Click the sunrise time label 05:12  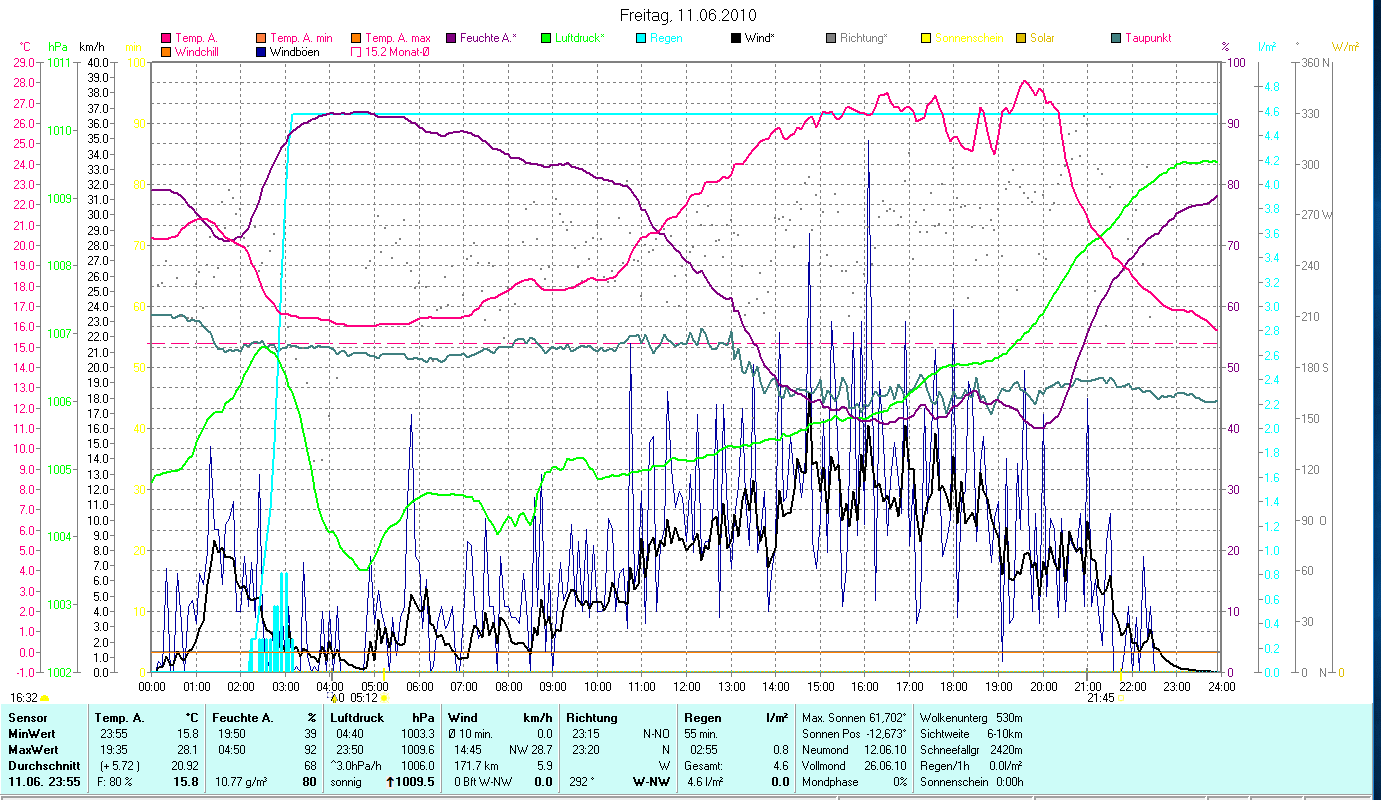point(362,698)
